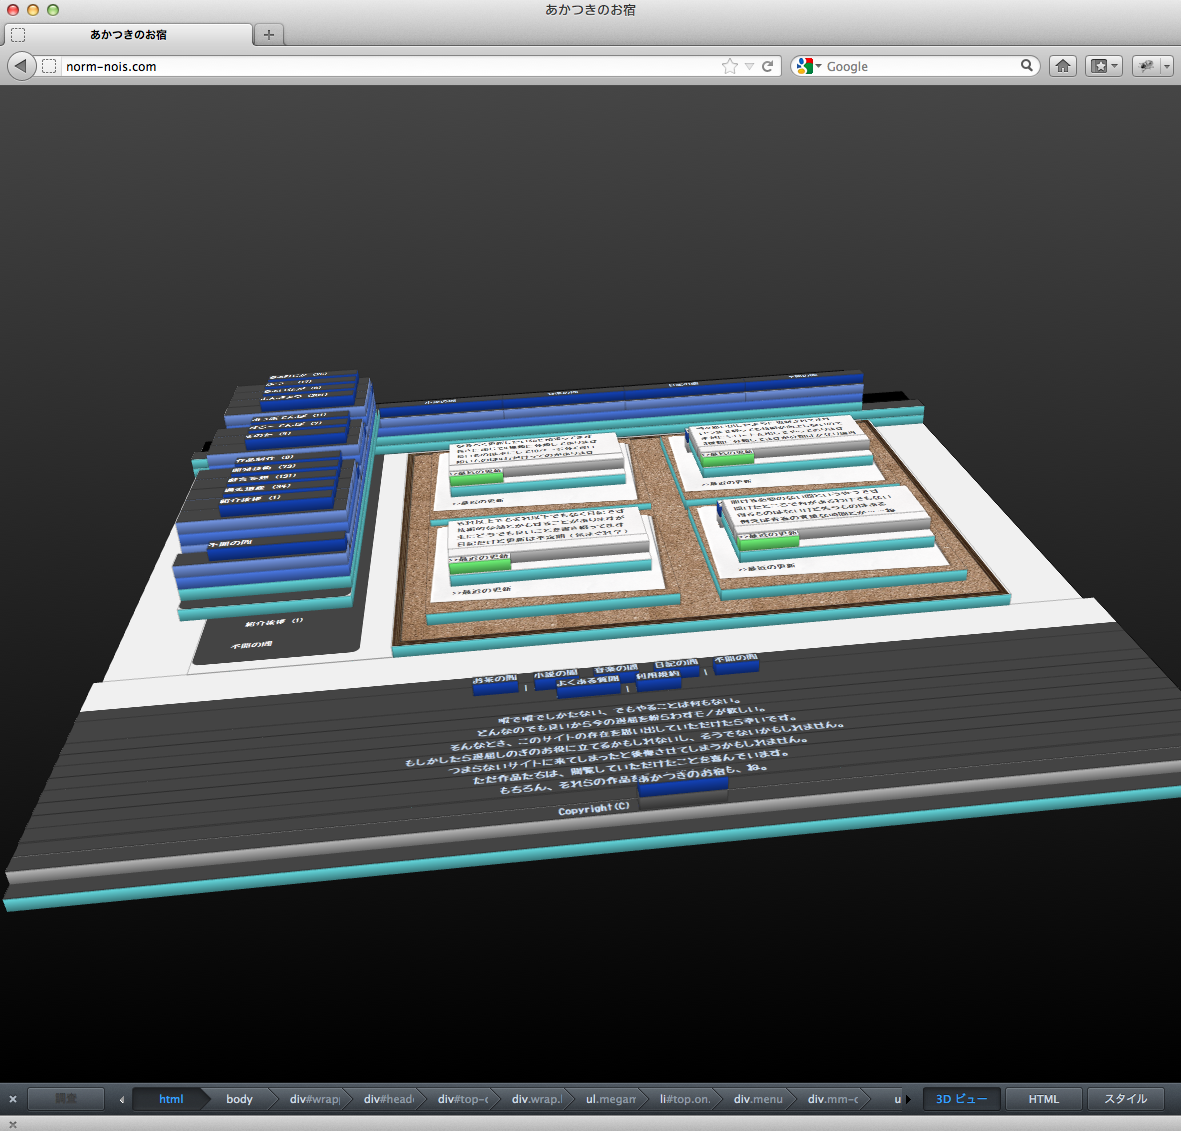Reload the page using the refresh icon
The height and width of the screenshot is (1131, 1181).
tap(768, 66)
